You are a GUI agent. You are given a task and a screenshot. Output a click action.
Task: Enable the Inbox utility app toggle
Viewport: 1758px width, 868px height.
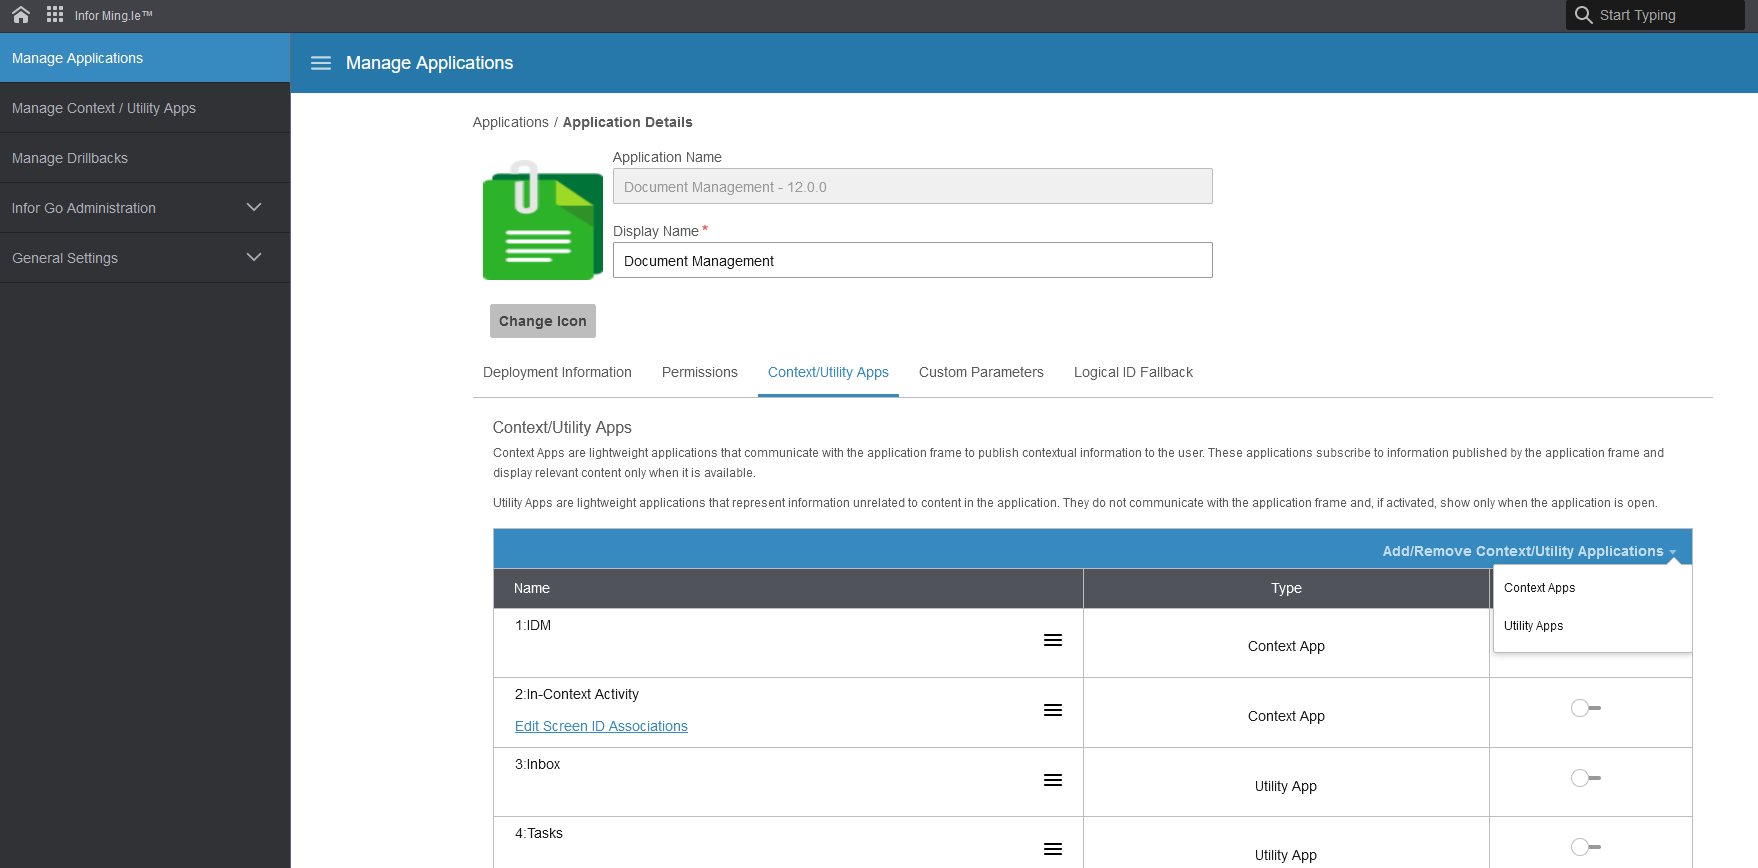1585,778
